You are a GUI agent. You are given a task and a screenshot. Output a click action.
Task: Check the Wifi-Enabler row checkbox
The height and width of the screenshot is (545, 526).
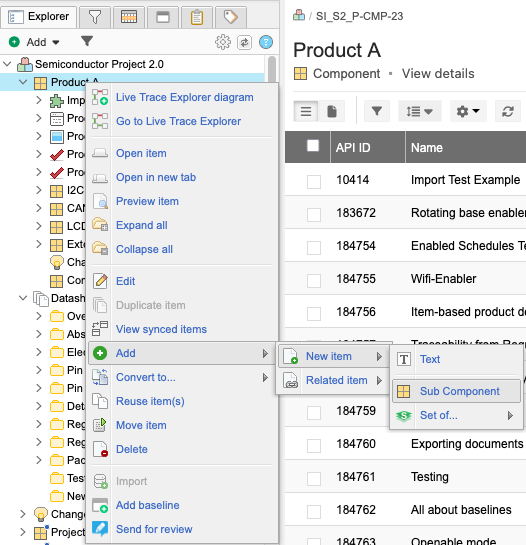pos(314,280)
